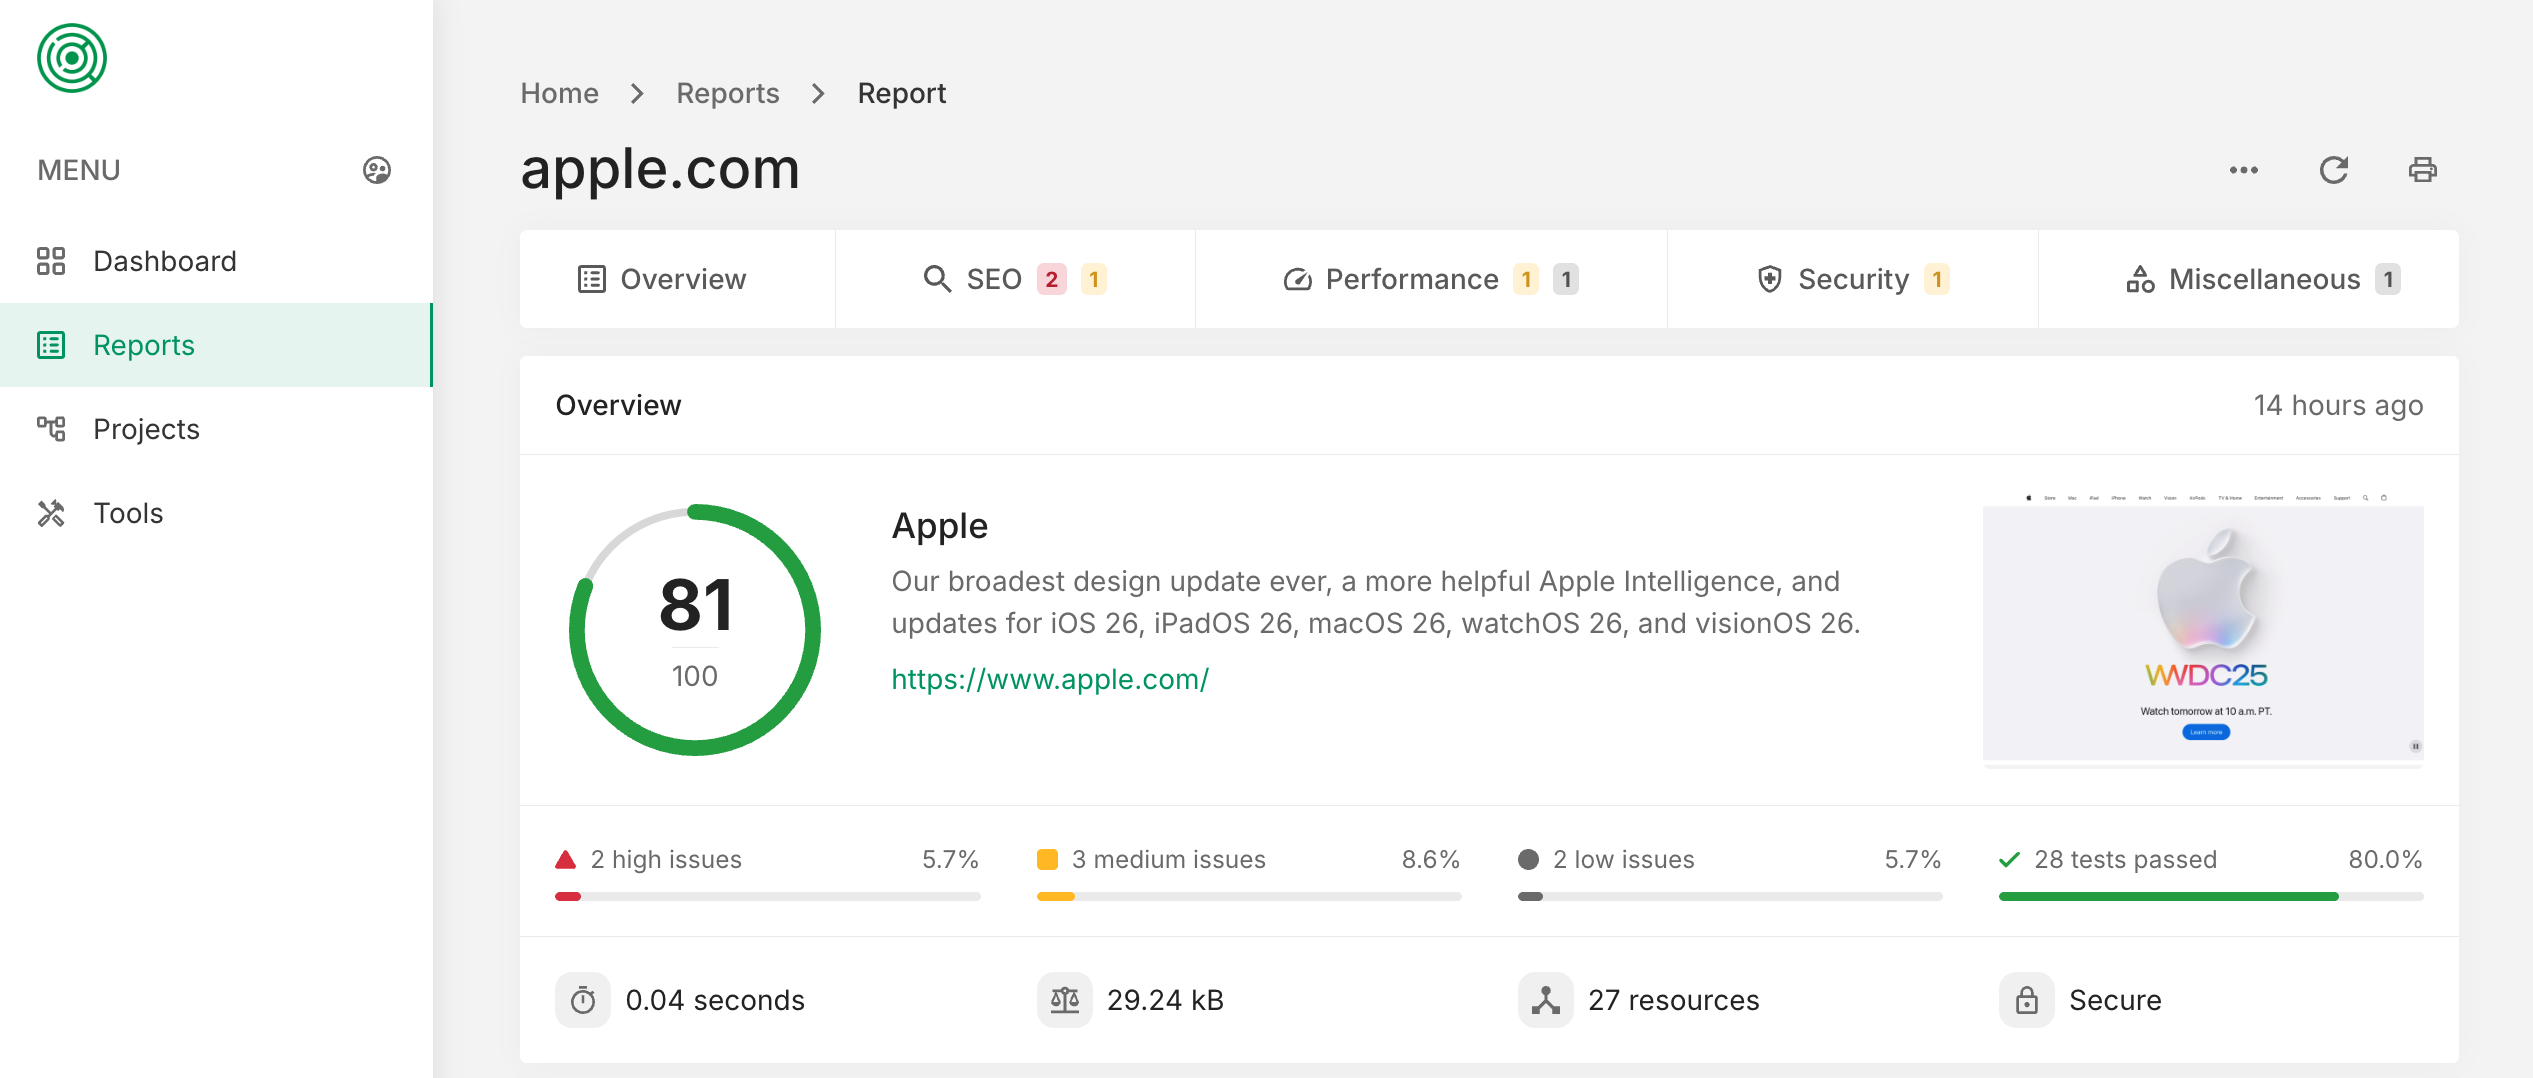Screen dimensions: 2533x1078
Task: Click the tests passed green progress bar
Action: (2211, 897)
